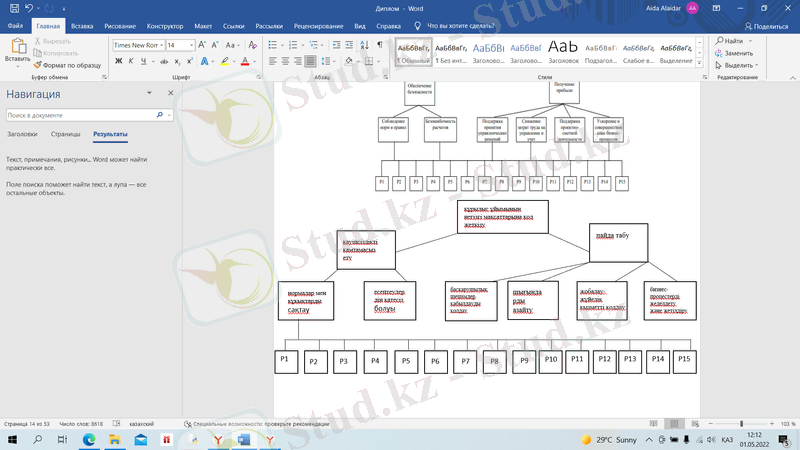800x450 pixels.
Task: Show paragraph marks with the pilcrow icon
Action: coord(380,45)
